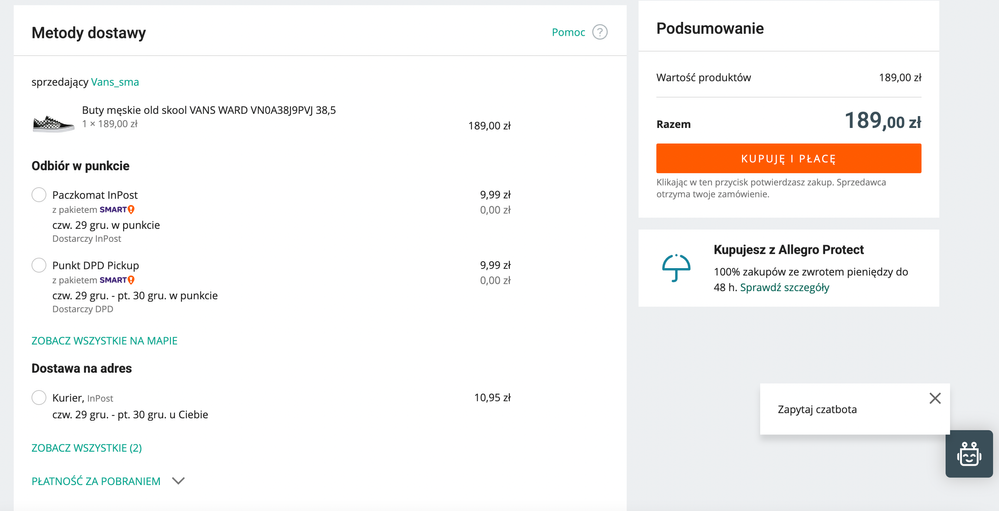Viewport: 999px width, 511px height.
Task: Select Punkt DPD Pickup delivery option
Action: tap(39, 265)
